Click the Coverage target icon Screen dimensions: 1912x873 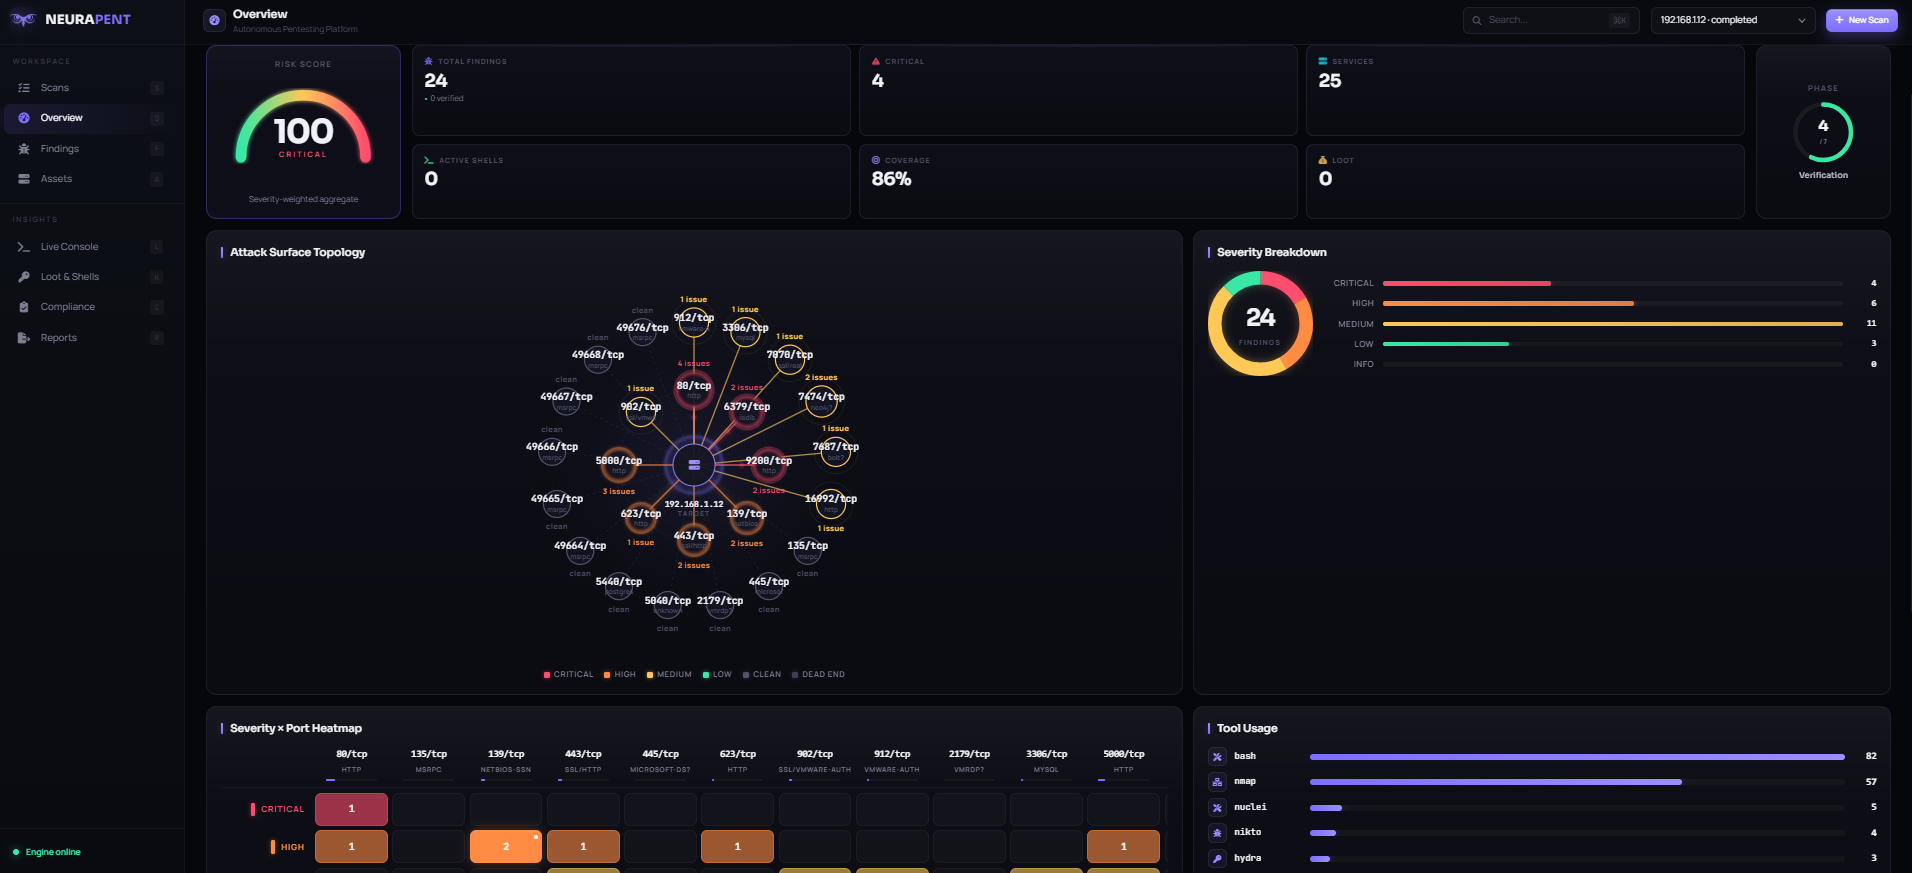pos(876,160)
